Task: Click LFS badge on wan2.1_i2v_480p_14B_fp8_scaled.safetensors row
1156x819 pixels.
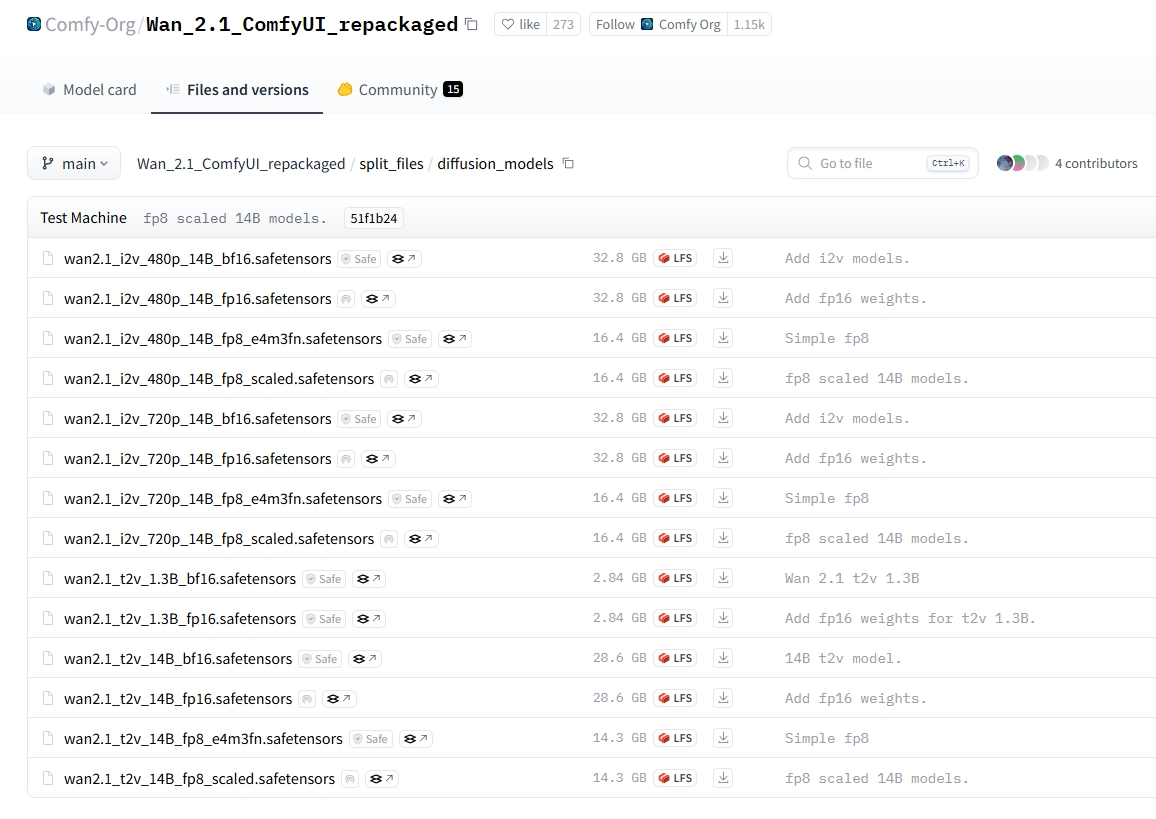Action: click(x=675, y=378)
